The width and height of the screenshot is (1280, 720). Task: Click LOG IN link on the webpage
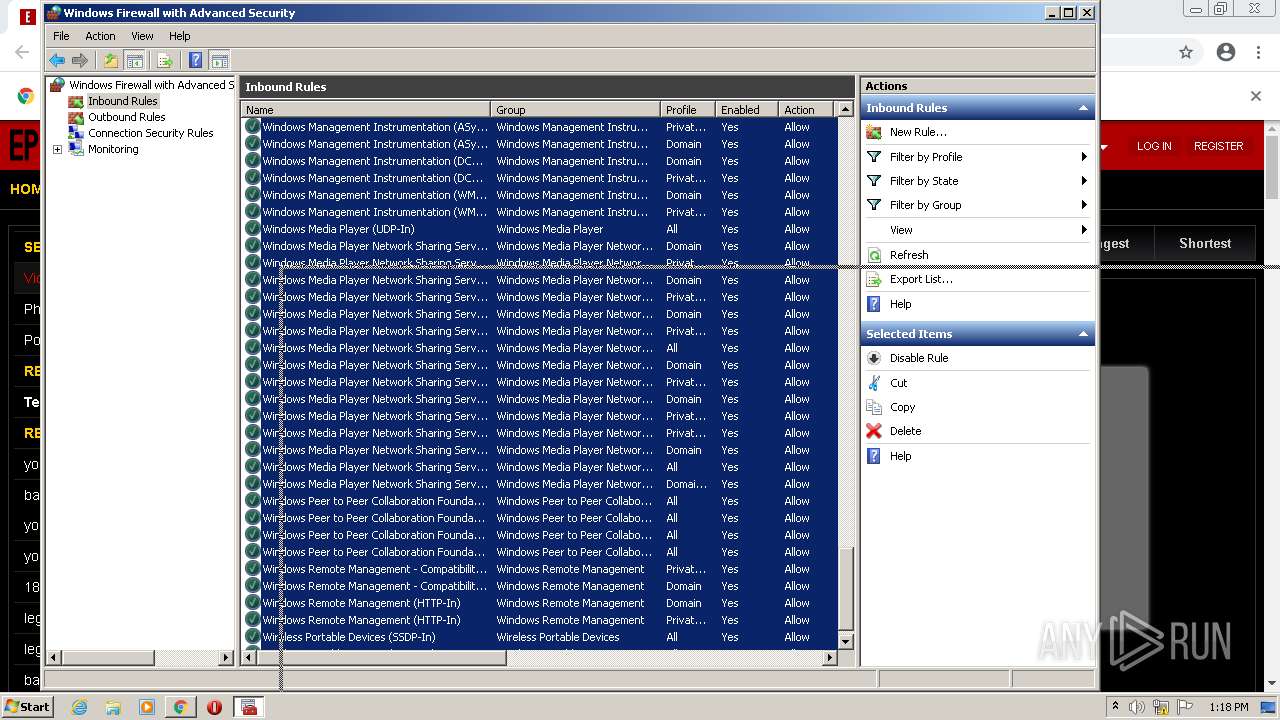(x=1154, y=146)
